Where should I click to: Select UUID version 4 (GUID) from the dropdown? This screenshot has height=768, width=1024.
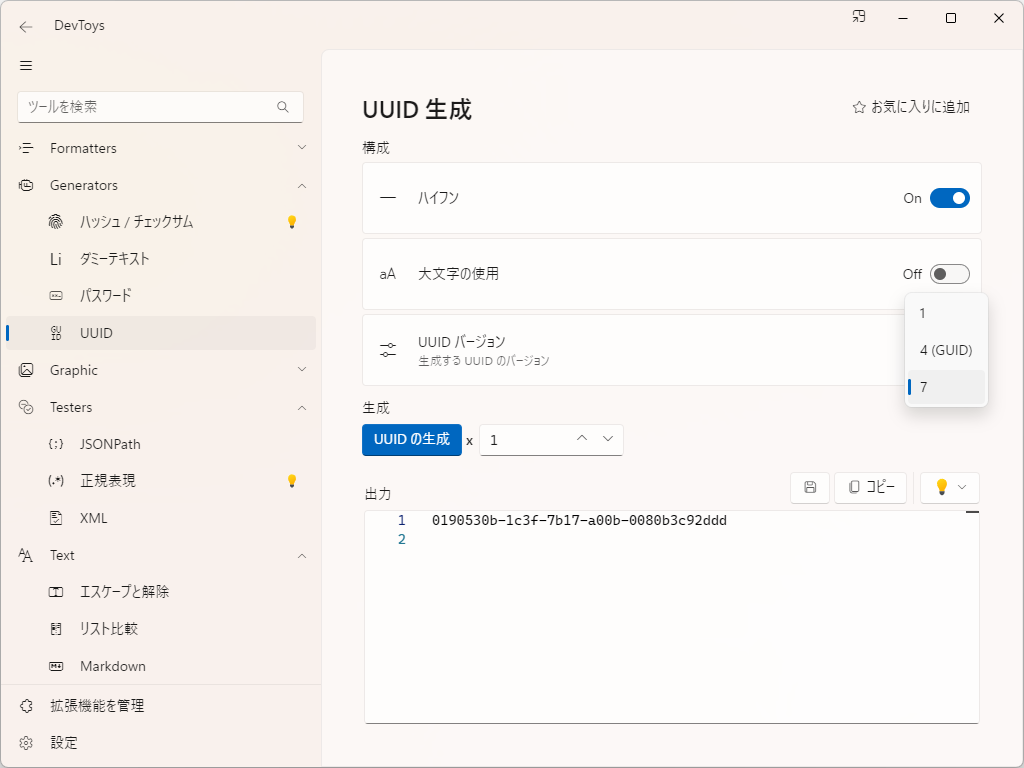944,350
